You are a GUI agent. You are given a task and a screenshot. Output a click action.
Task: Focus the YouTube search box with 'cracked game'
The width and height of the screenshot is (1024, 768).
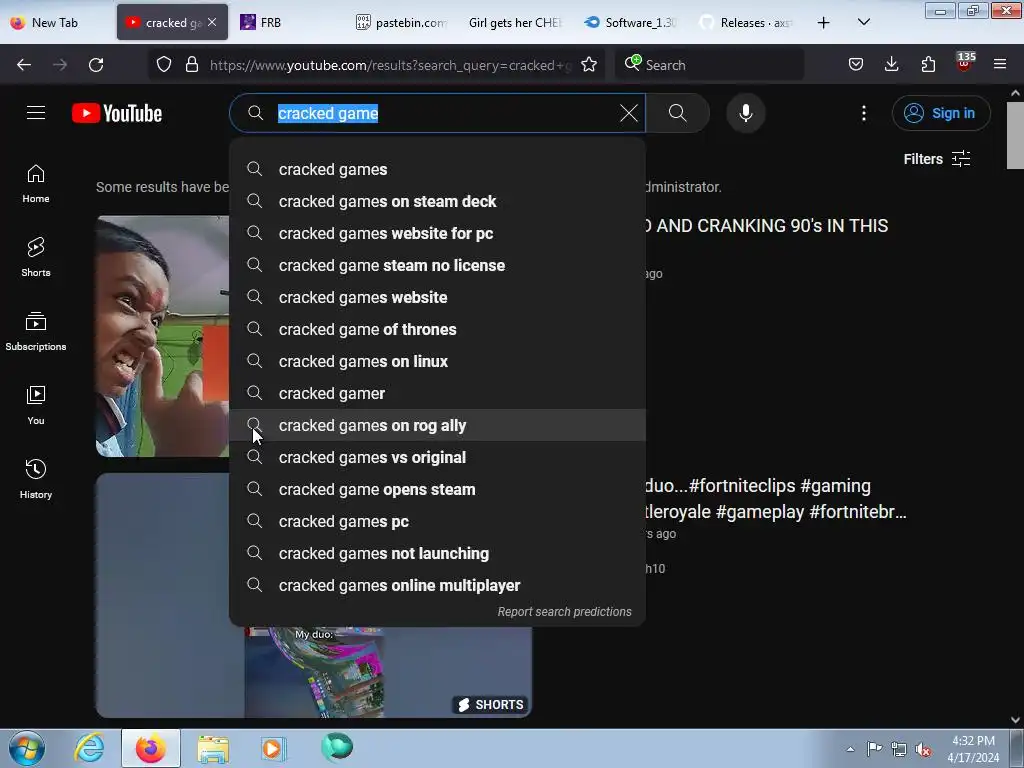438,113
